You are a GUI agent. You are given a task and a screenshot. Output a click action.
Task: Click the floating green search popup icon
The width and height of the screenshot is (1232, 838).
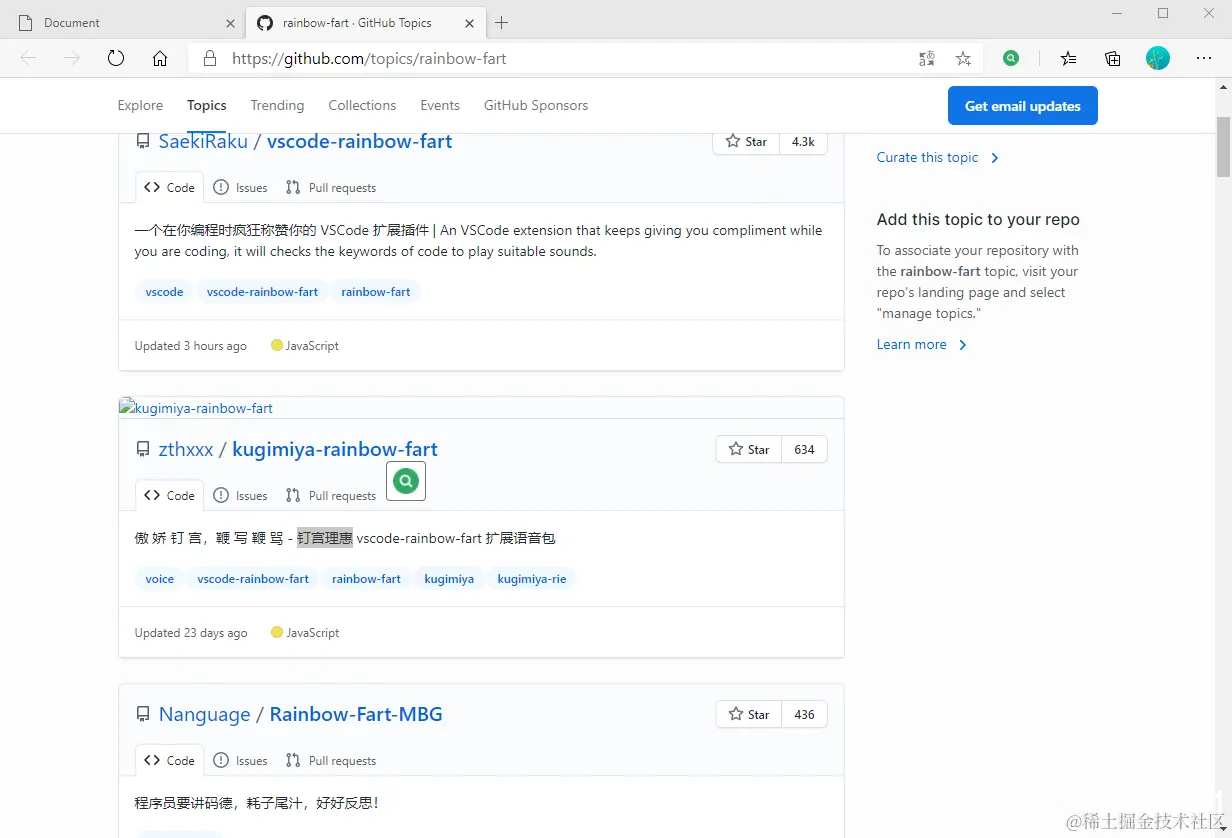pos(406,481)
